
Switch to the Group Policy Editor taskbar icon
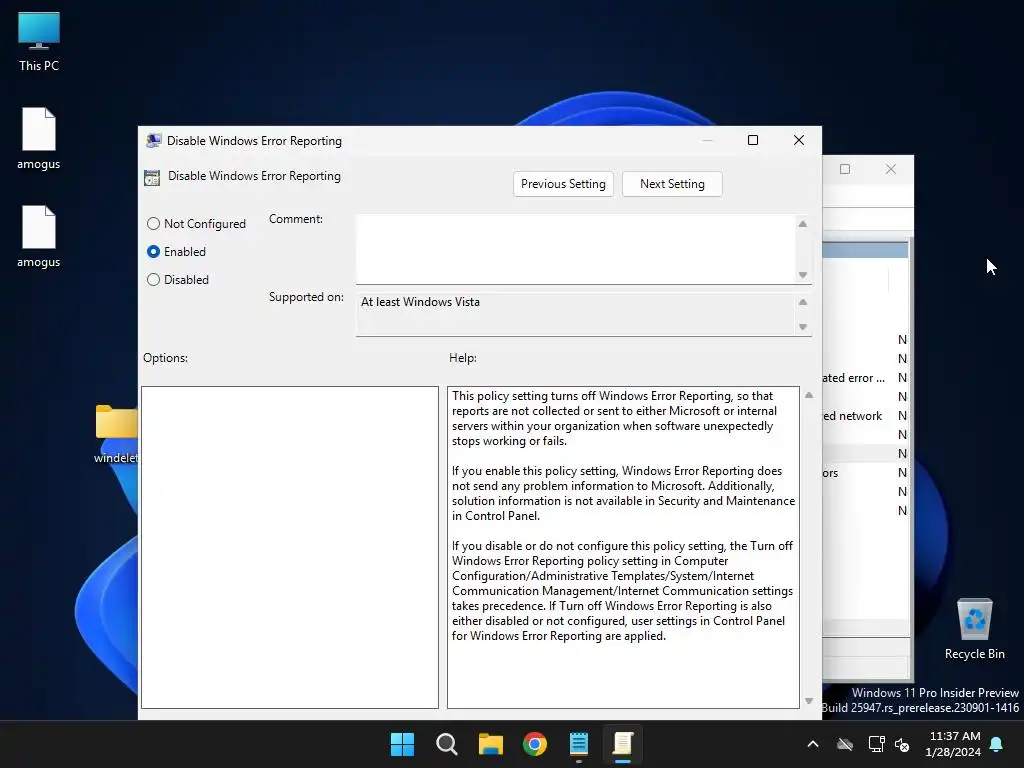click(623, 744)
